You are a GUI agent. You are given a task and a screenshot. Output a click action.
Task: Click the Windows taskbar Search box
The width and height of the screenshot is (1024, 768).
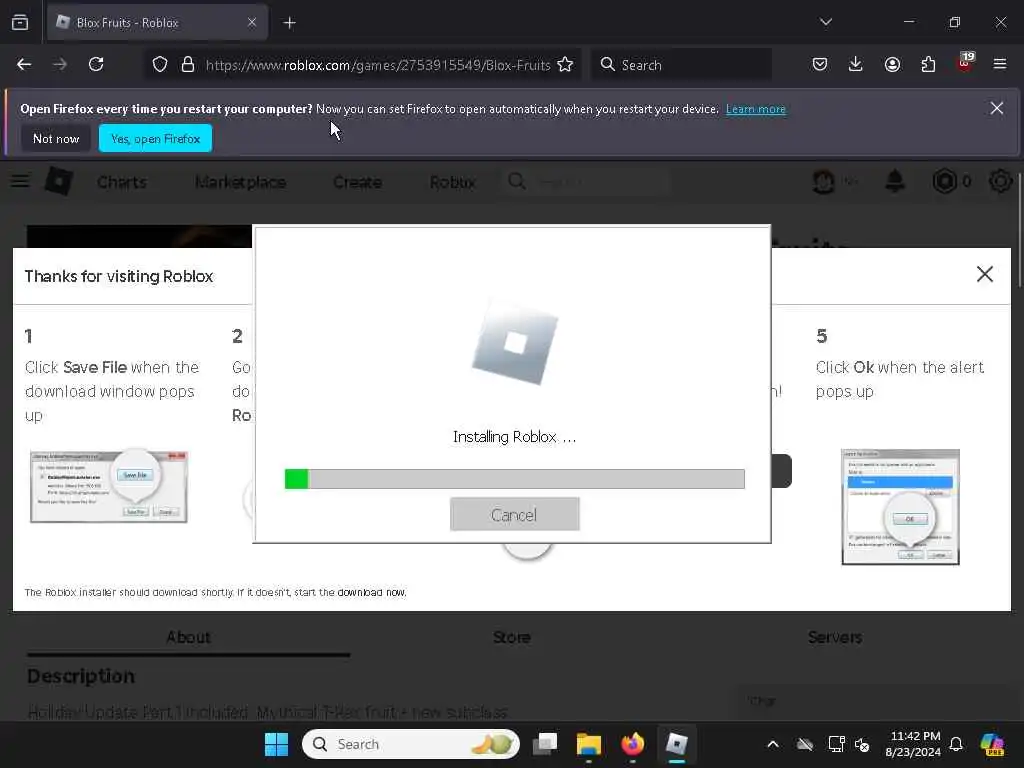411,744
